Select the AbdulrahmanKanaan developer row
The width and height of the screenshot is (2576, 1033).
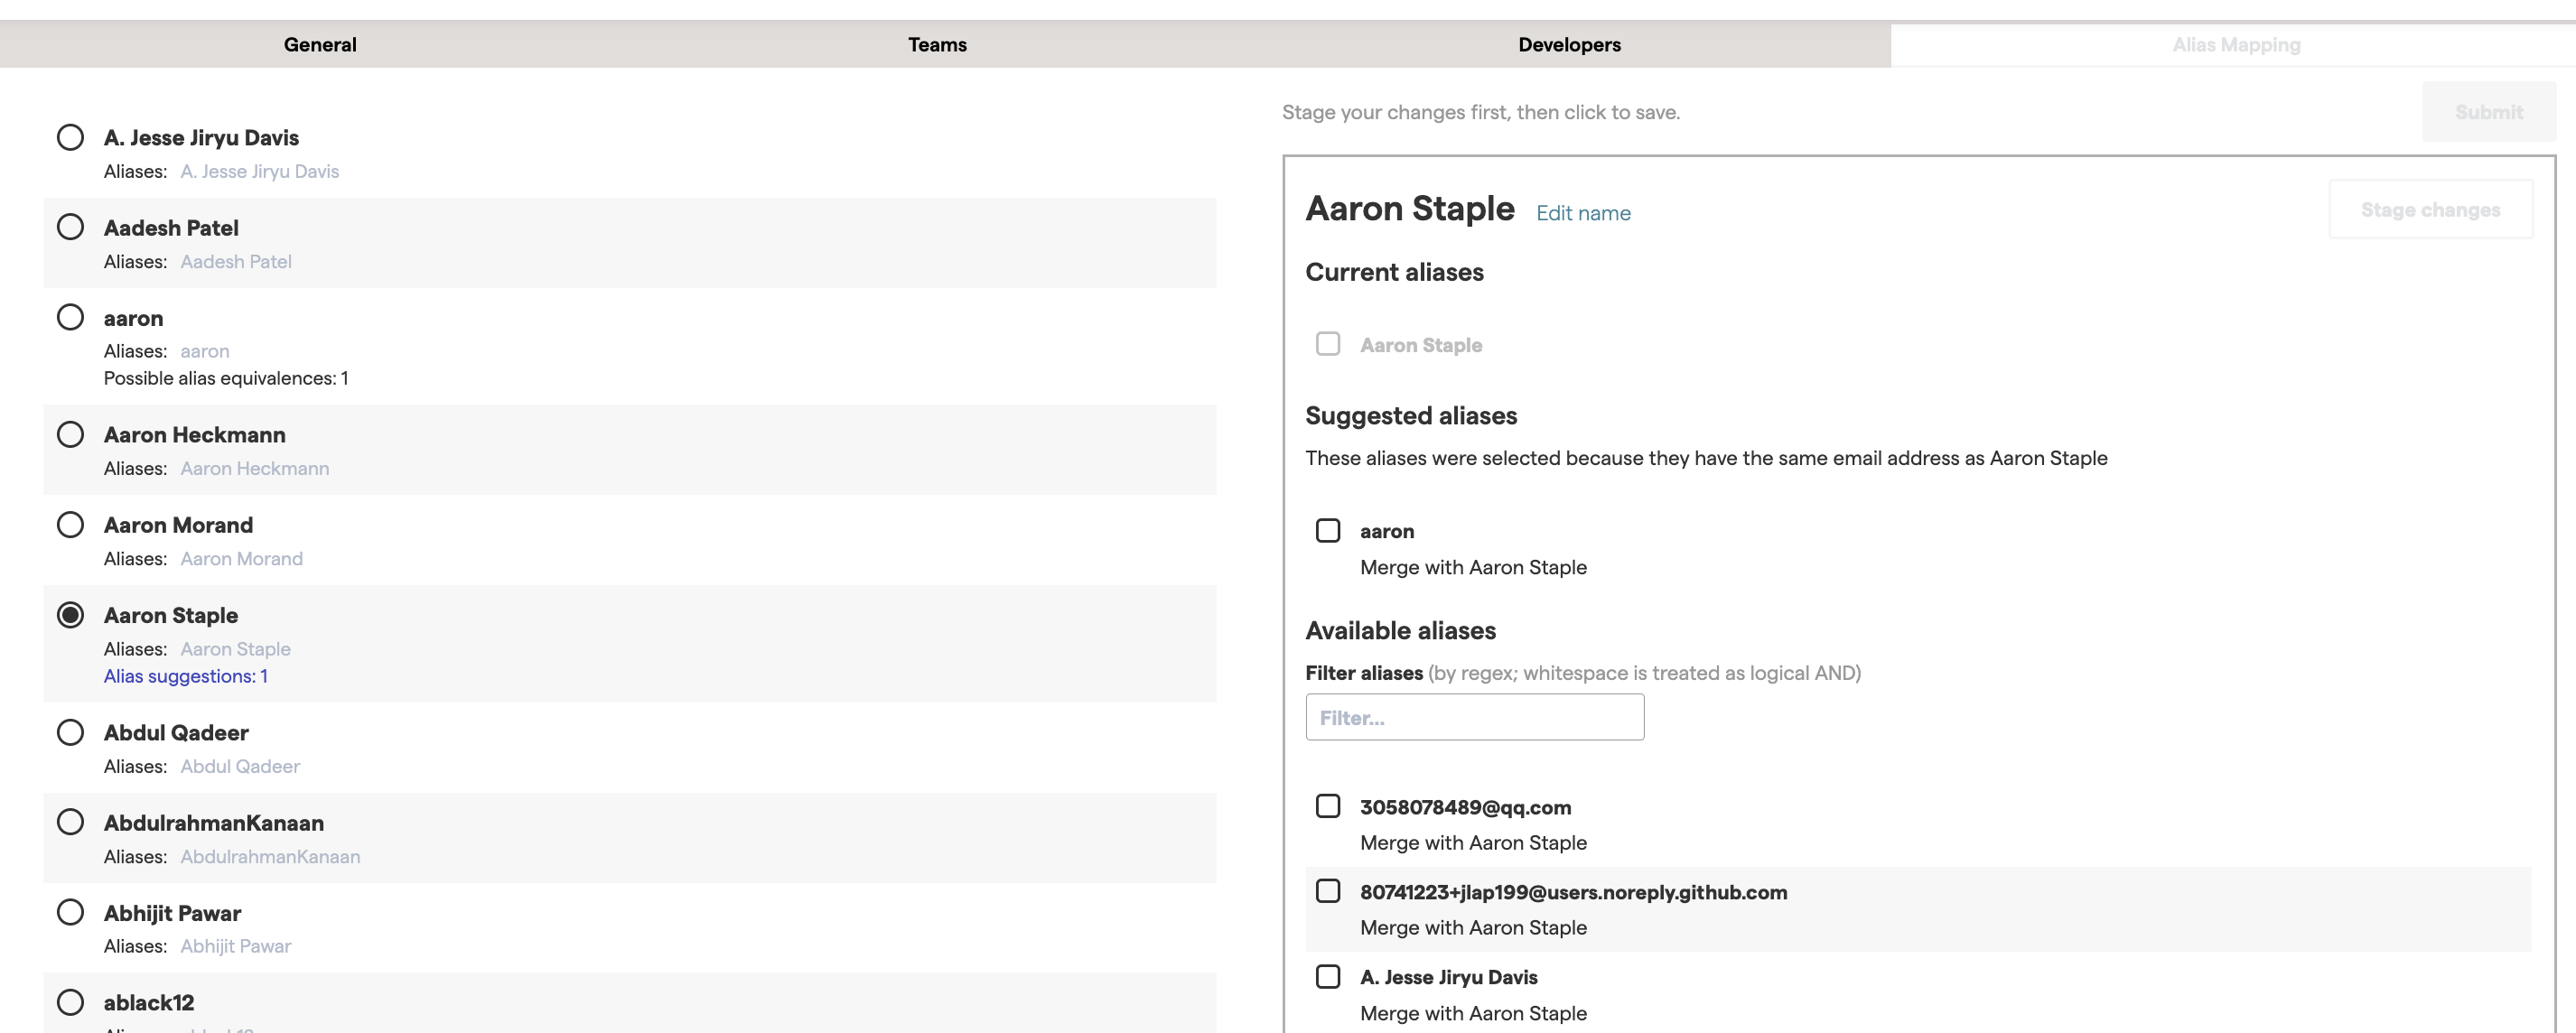70,822
